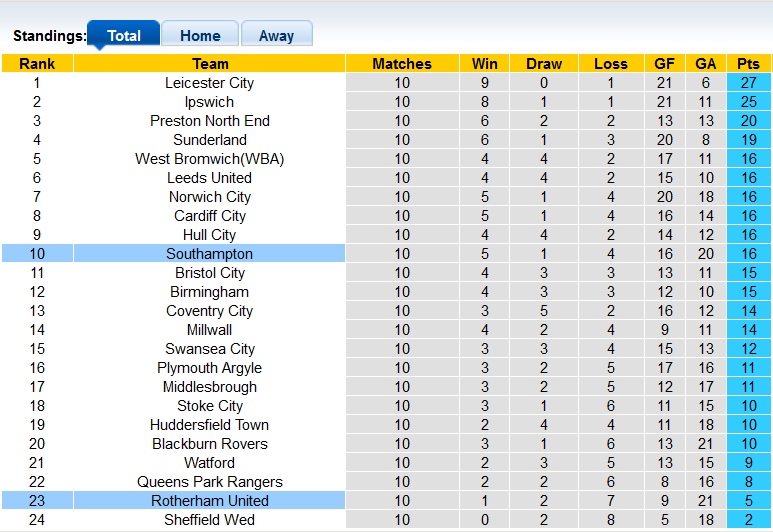This screenshot has height=532, width=773.
Task: Click on Plymouth Argyle team name
Action: point(210,368)
